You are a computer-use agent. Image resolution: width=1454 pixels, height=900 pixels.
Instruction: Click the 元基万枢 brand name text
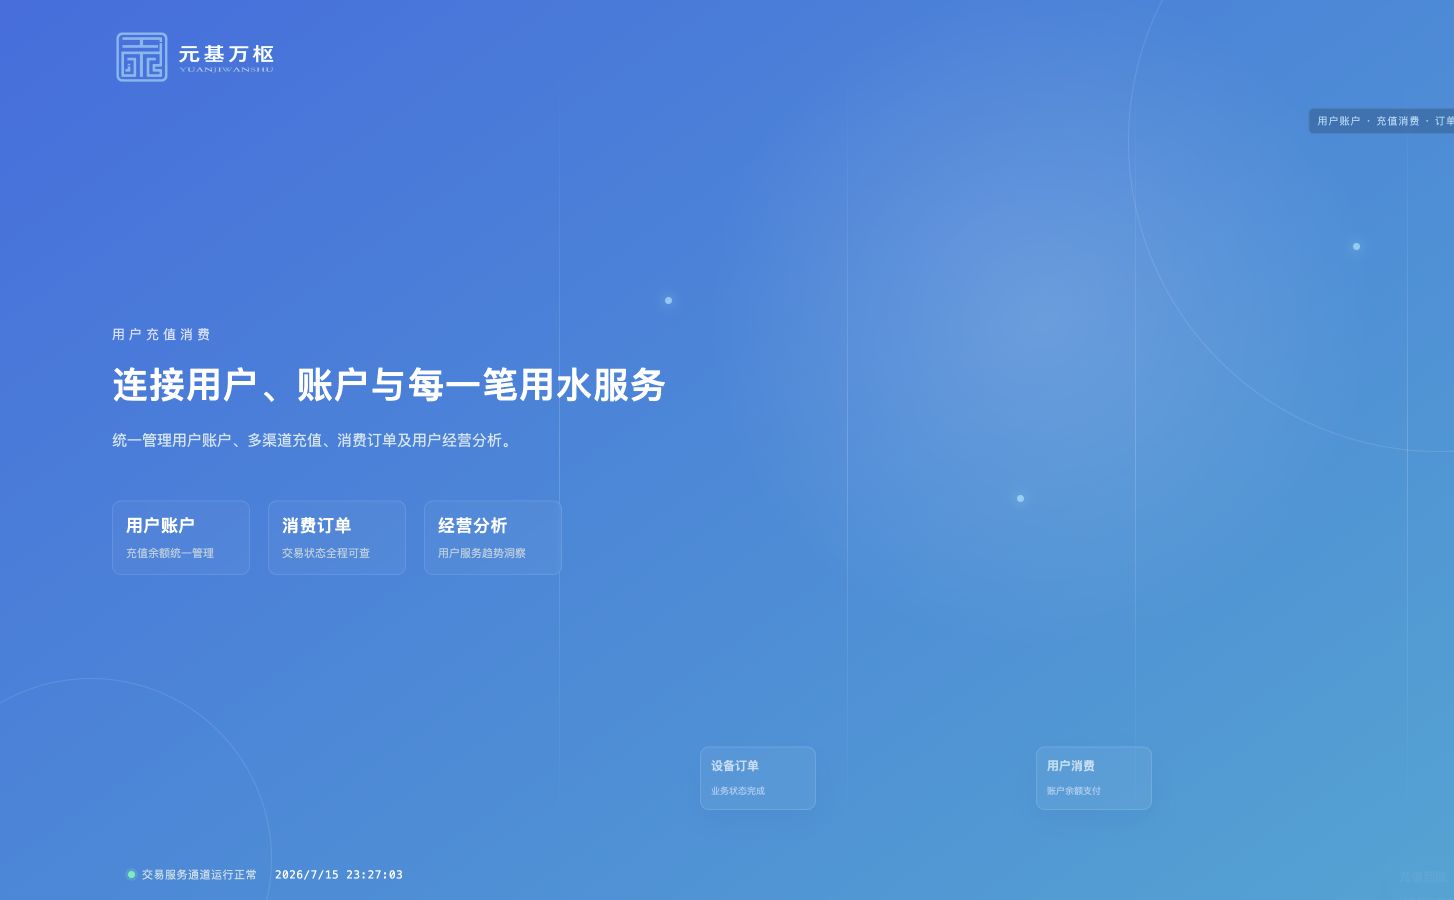coord(226,54)
